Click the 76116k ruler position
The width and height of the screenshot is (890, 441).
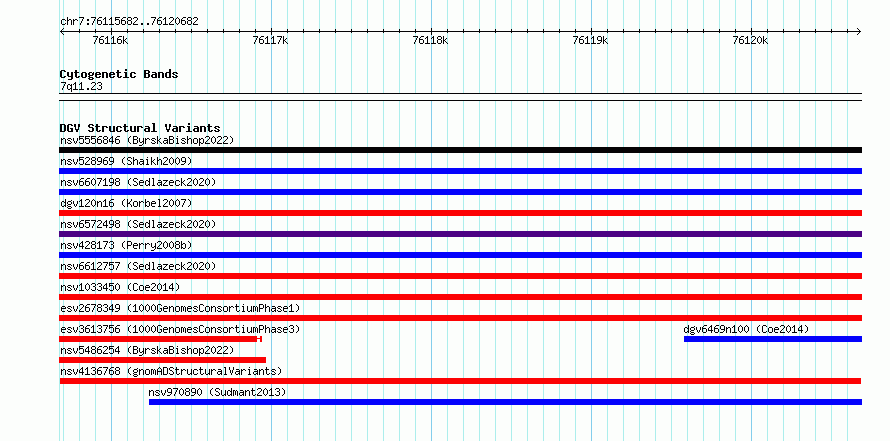(x=110, y=40)
